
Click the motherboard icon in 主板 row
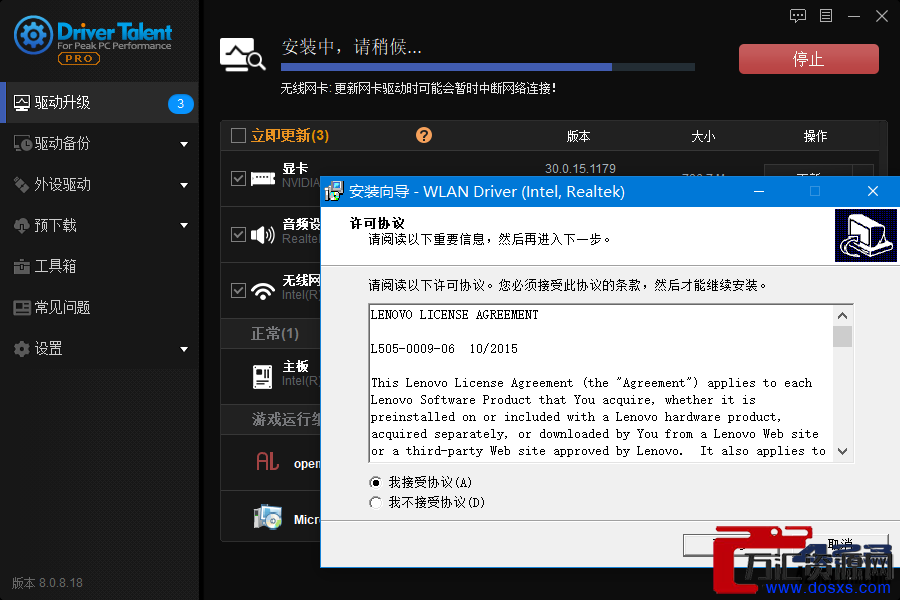point(263,377)
